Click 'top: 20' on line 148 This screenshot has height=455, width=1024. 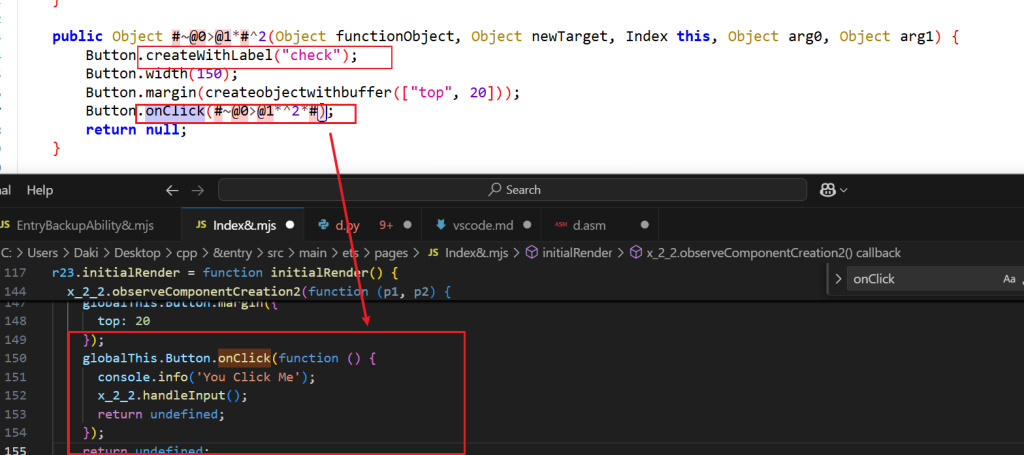tap(123, 321)
